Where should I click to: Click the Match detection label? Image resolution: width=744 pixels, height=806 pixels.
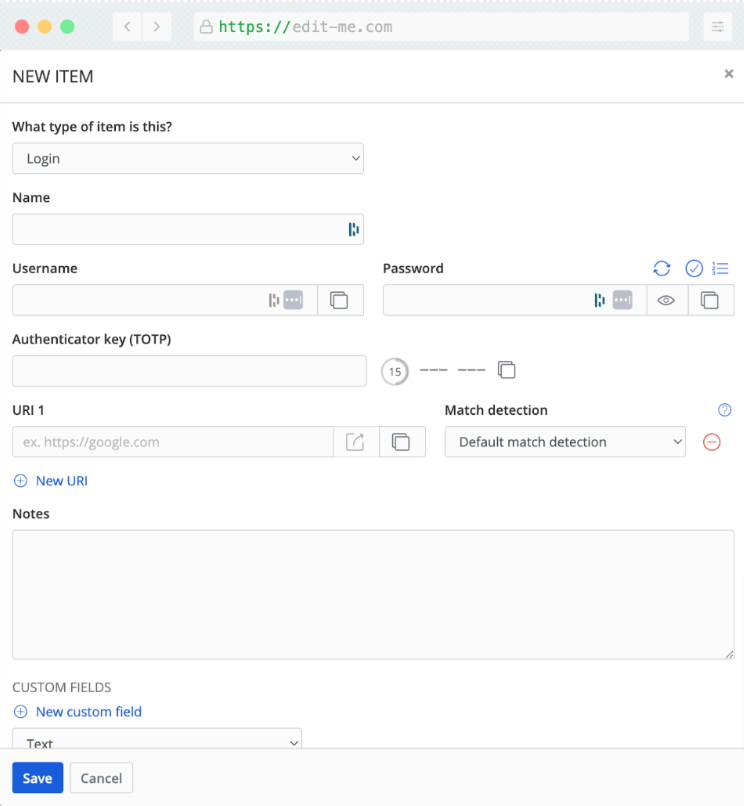point(496,410)
